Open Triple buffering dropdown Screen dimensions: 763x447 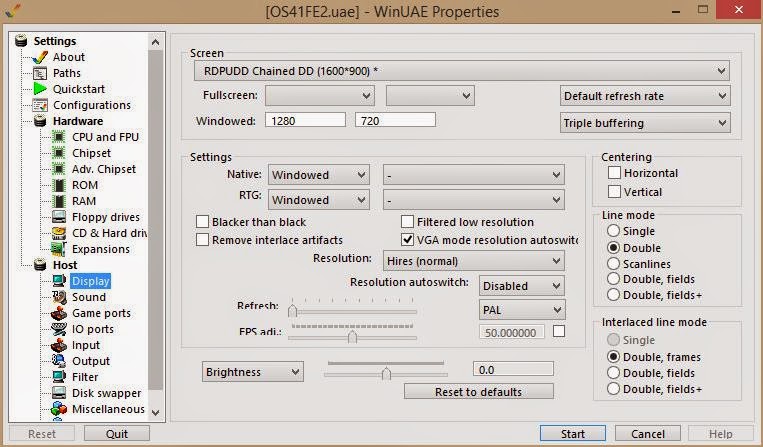(x=645, y=123)
